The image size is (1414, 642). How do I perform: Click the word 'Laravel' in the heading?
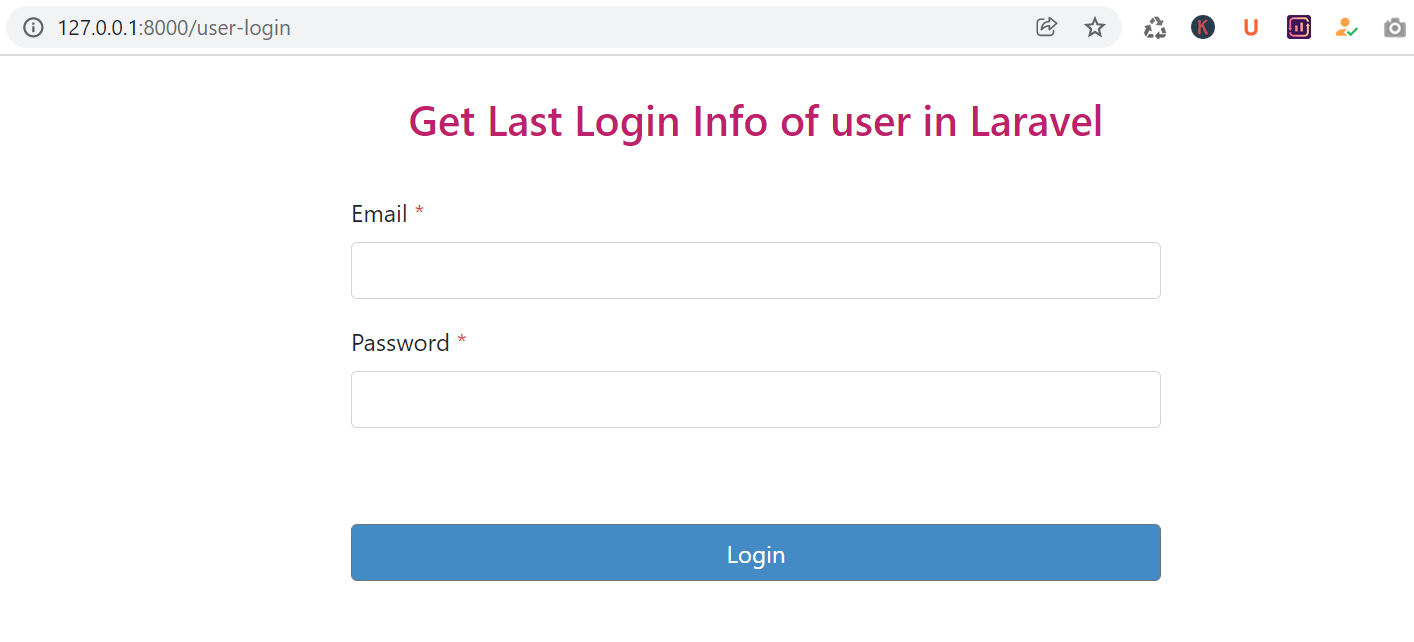click(x=1036, y=122)
